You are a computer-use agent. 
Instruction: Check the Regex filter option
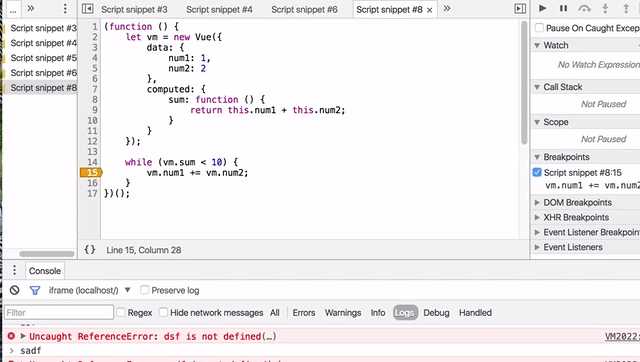120,312
